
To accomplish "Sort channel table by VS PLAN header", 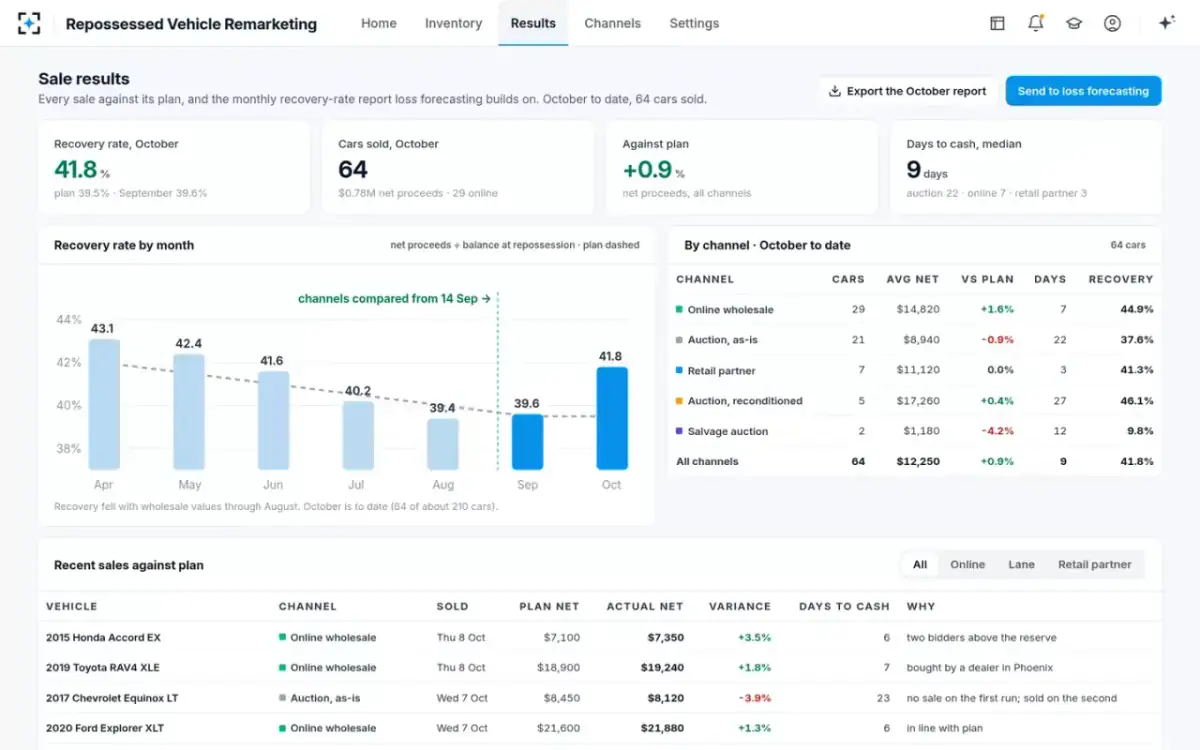I will [x=987, y=280].
